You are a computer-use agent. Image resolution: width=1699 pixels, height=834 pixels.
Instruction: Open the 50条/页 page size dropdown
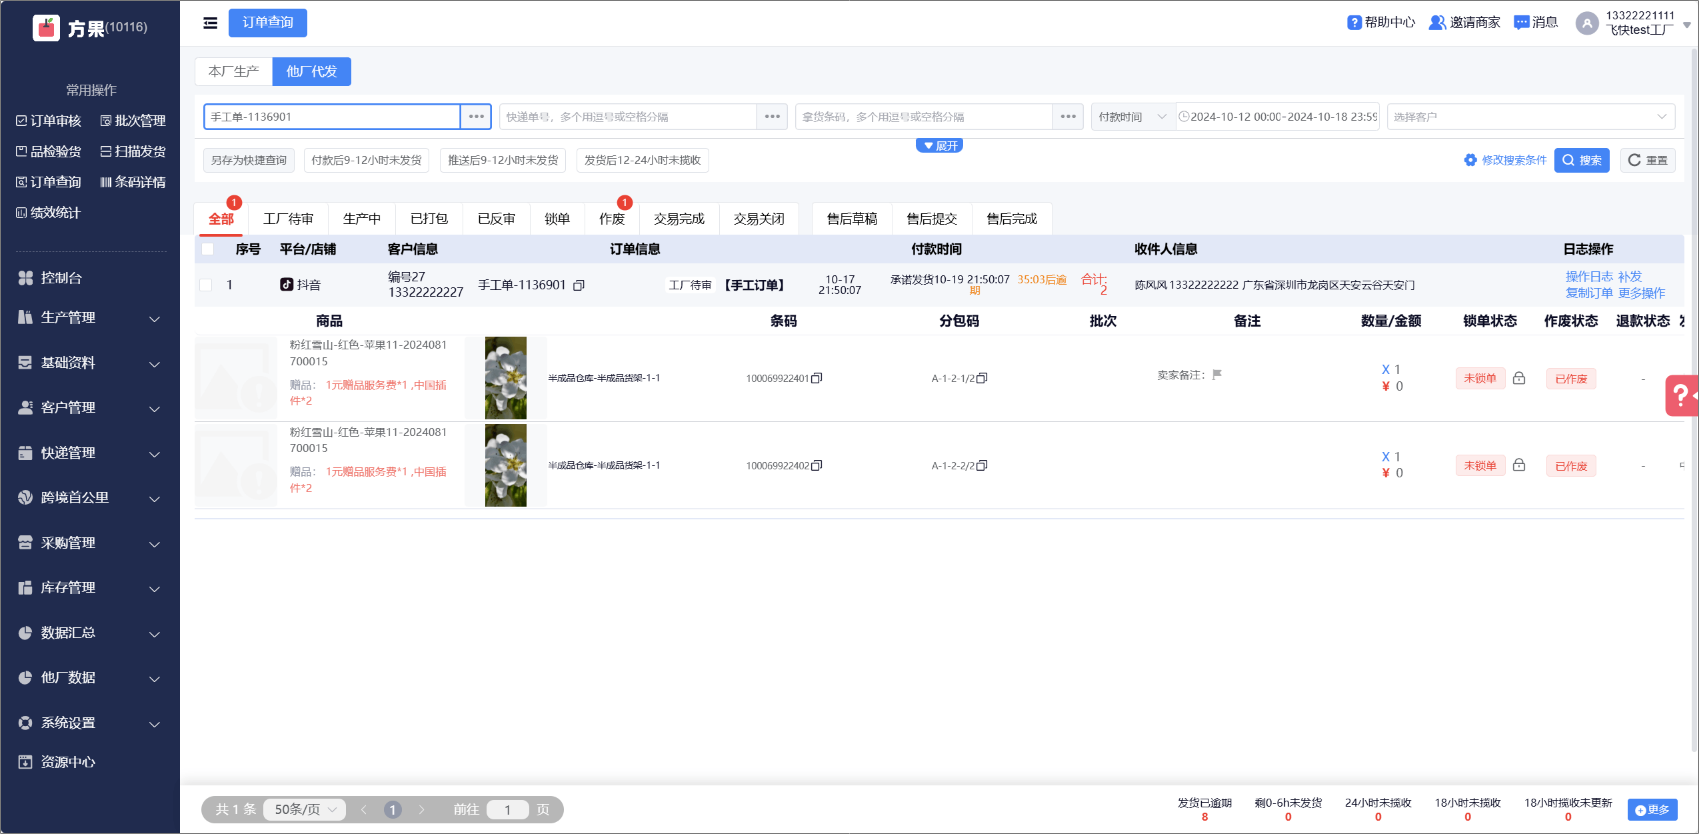(x=304, y=809)
